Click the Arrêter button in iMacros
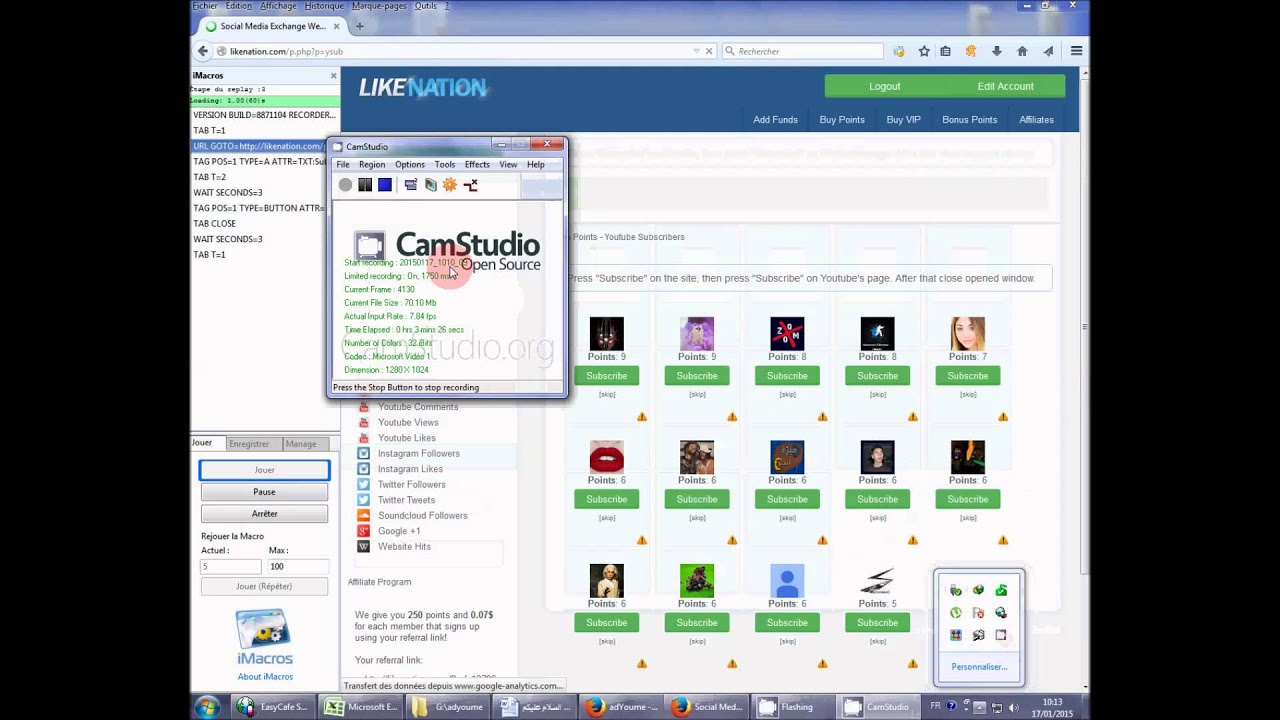Viewport: 1280px width, 720px height. [264, 514]
